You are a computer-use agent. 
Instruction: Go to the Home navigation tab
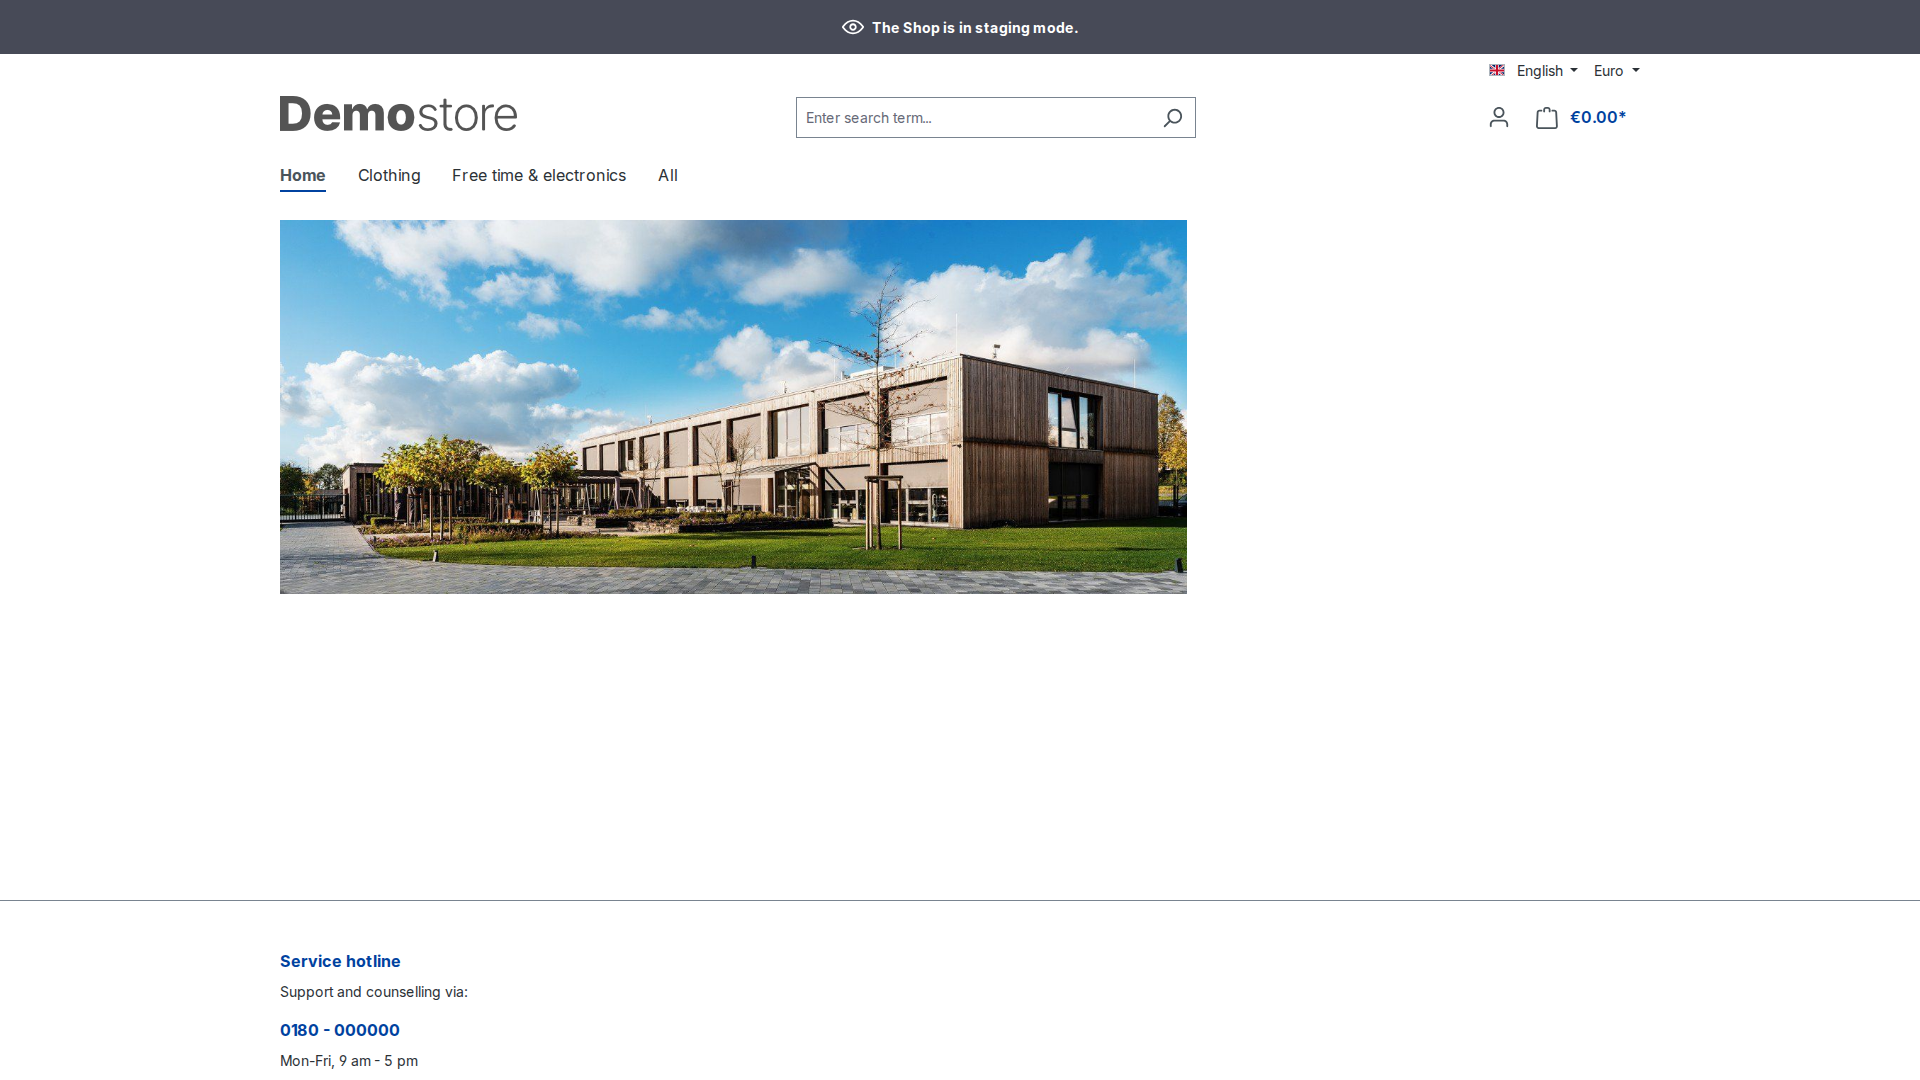coord(302,175)
